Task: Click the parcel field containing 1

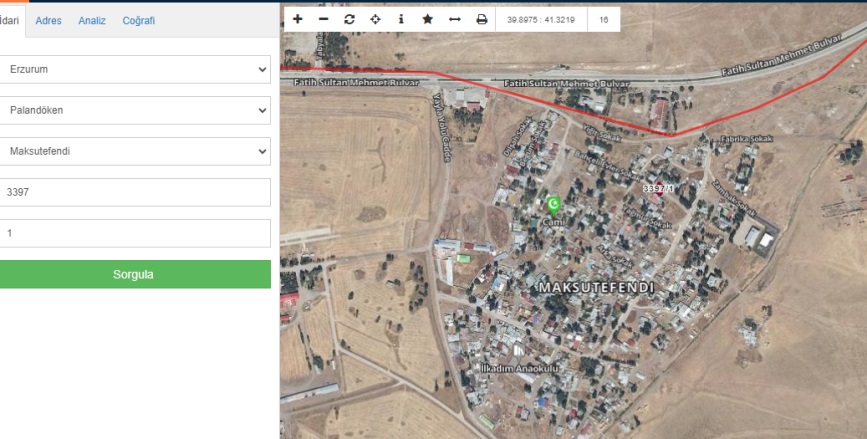Action: [135, 233]
